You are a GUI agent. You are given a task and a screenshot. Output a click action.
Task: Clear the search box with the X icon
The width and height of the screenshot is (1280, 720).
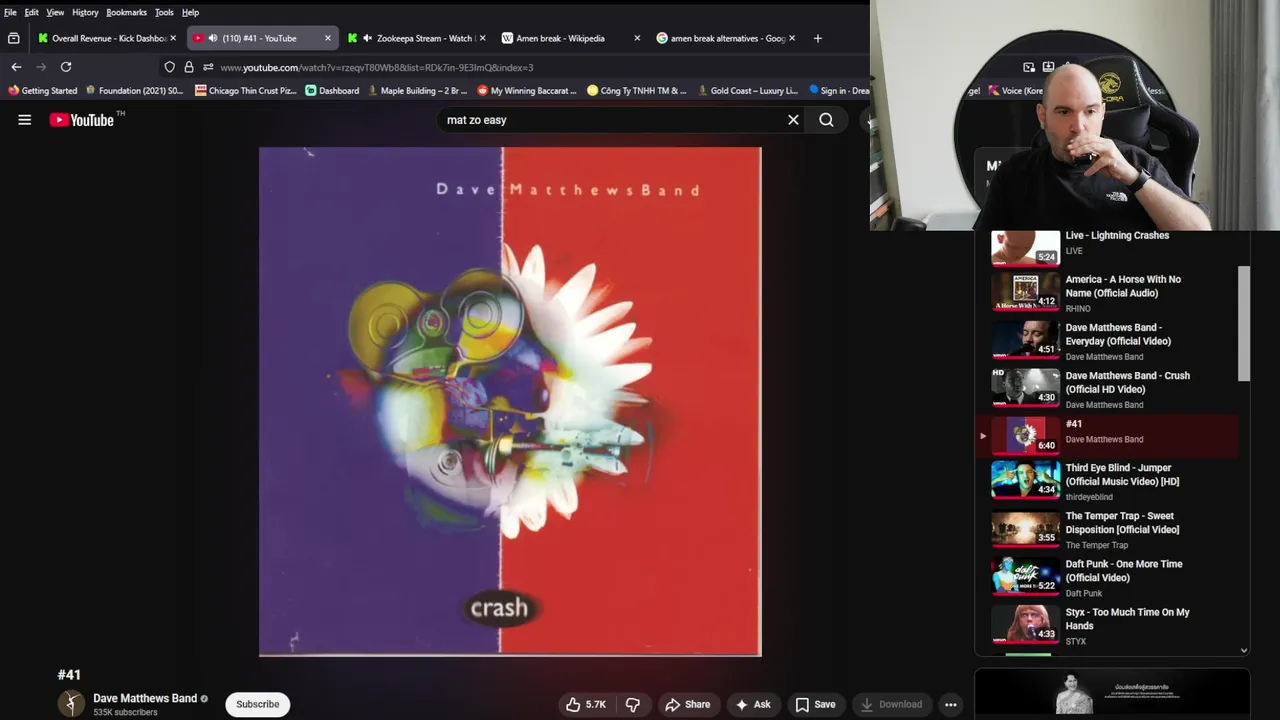(793, 120)
